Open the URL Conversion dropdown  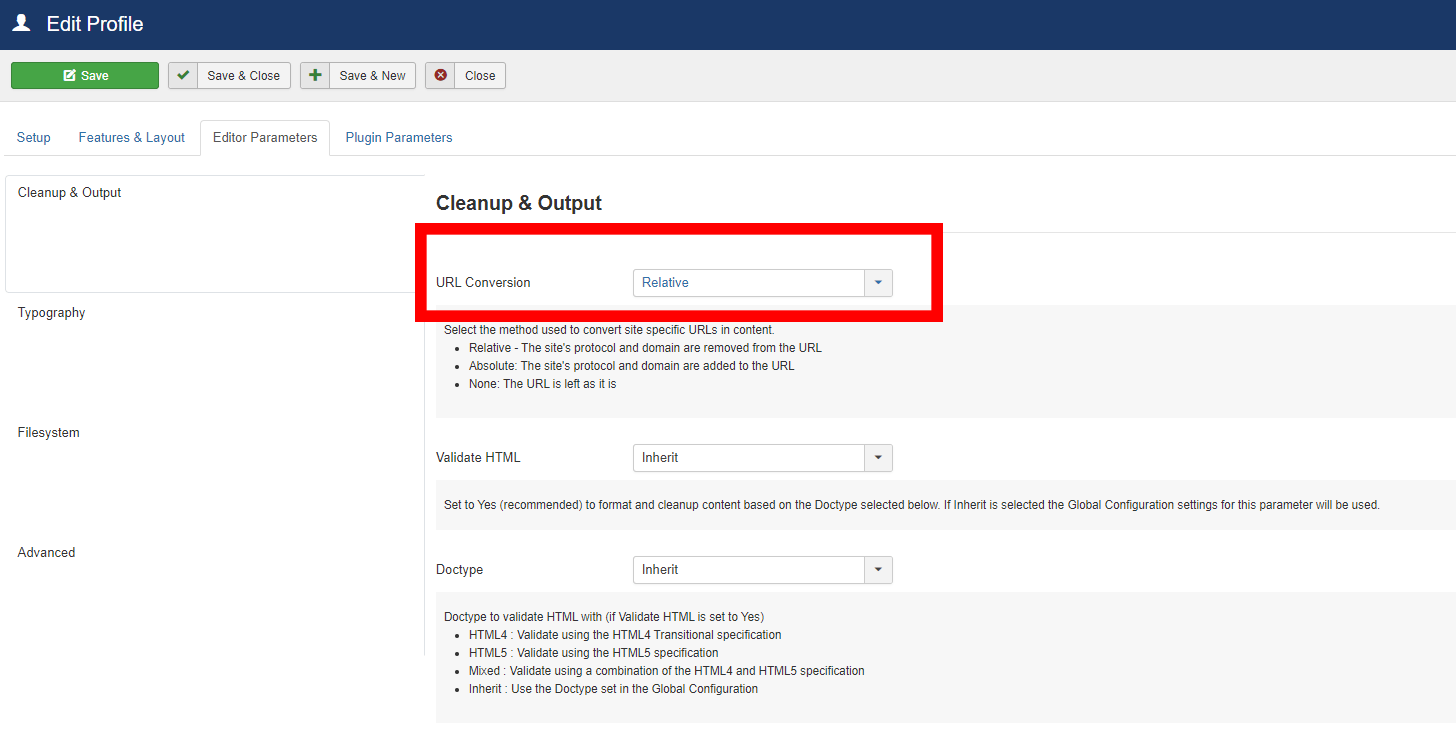click(762, 283)
